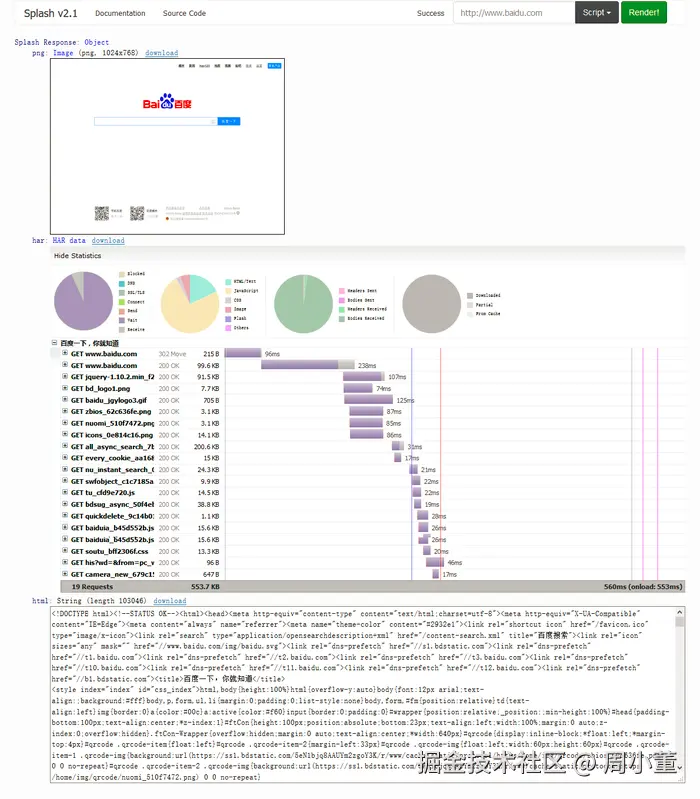The image size is (700, 799).
Task: Expand the icons_0e814c16.png request row
Action: [65, 435]
